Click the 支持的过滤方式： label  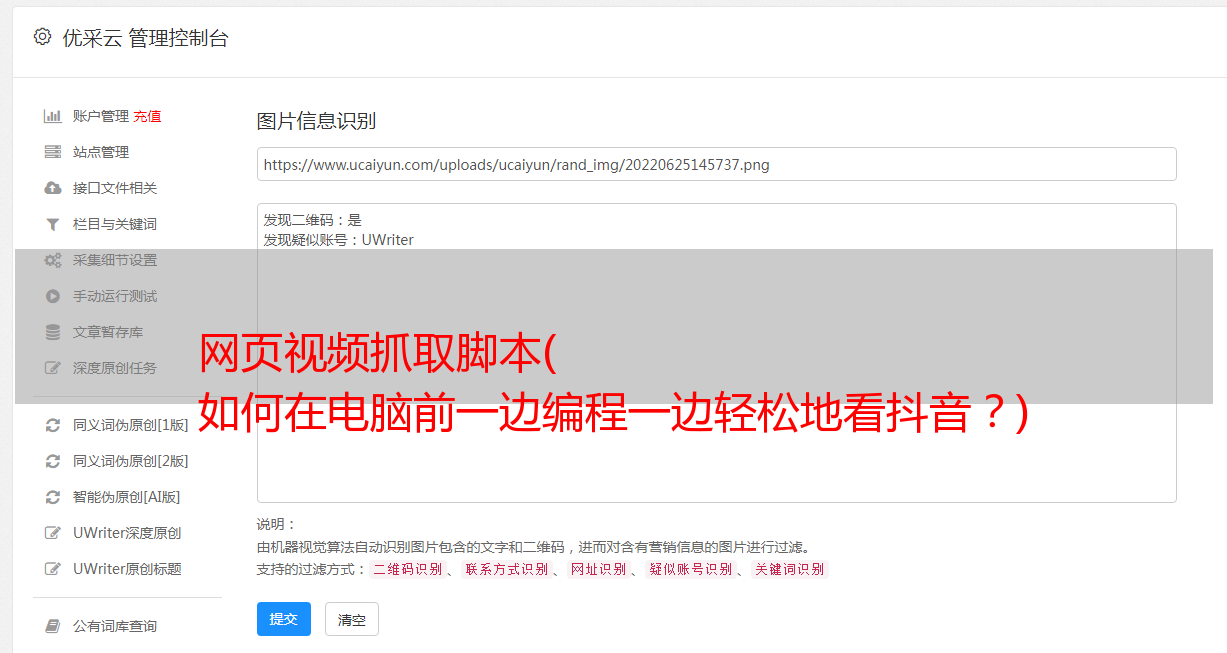(311, 569)
